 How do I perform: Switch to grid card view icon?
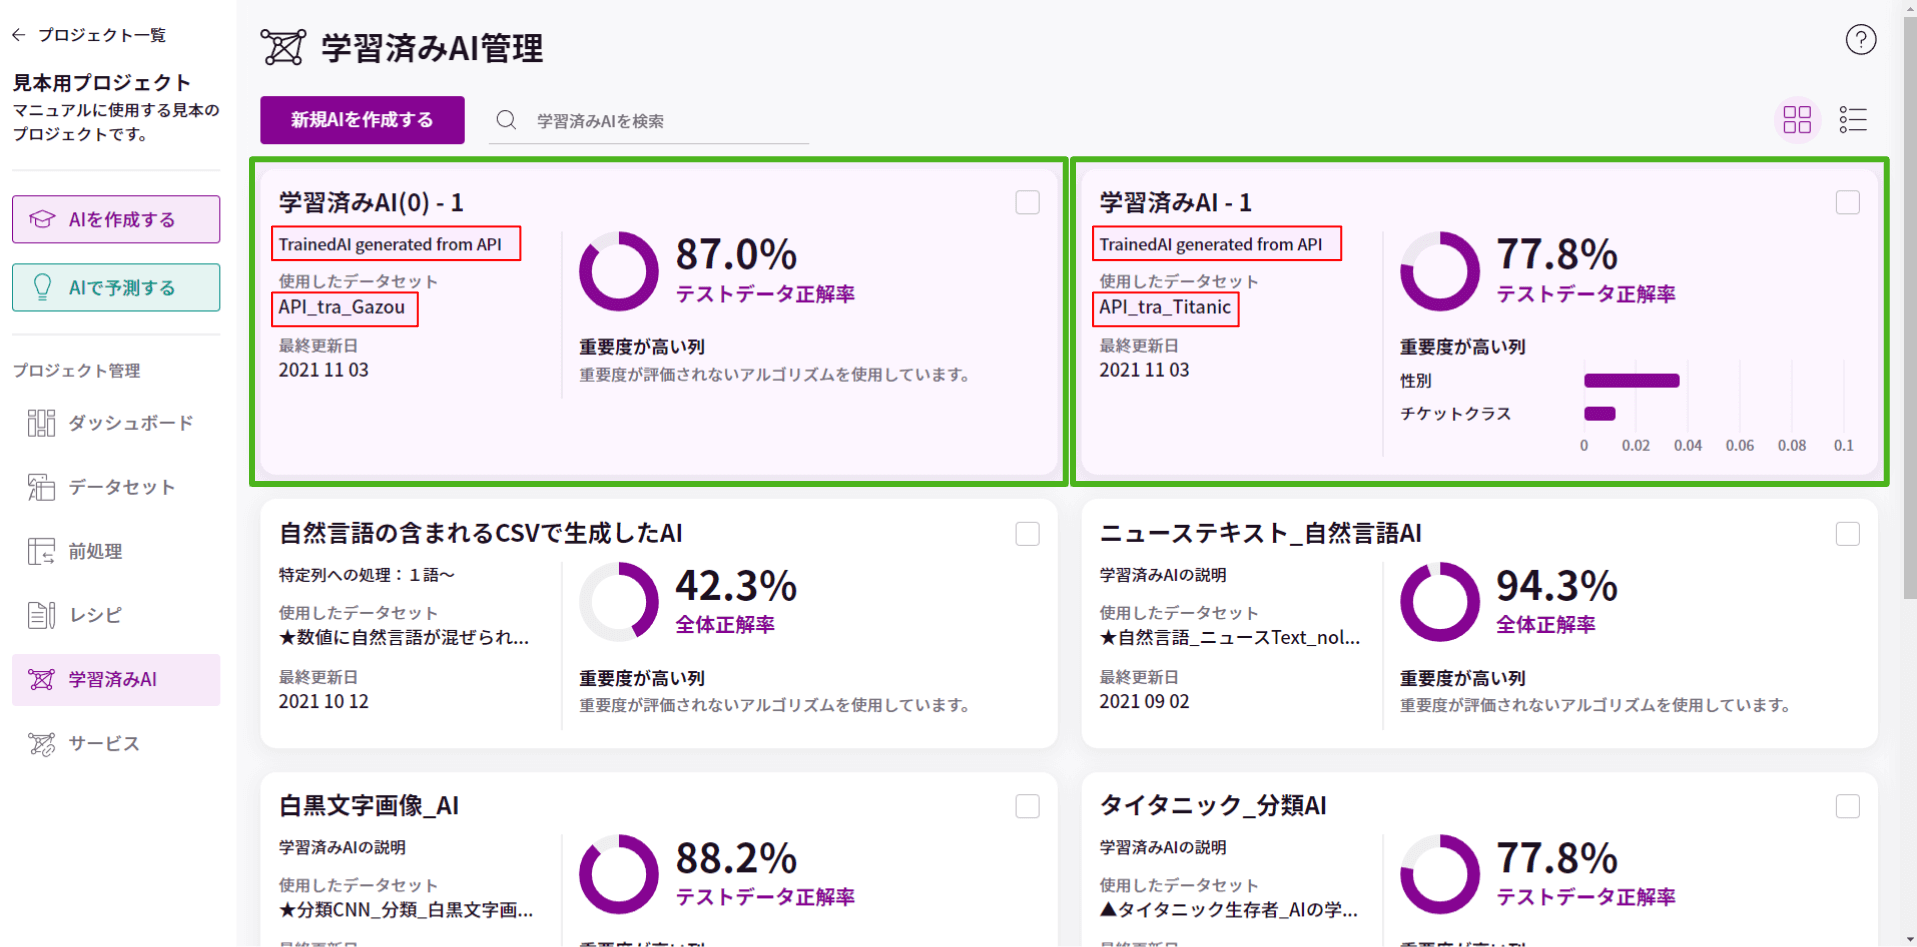click(1797, 120)
